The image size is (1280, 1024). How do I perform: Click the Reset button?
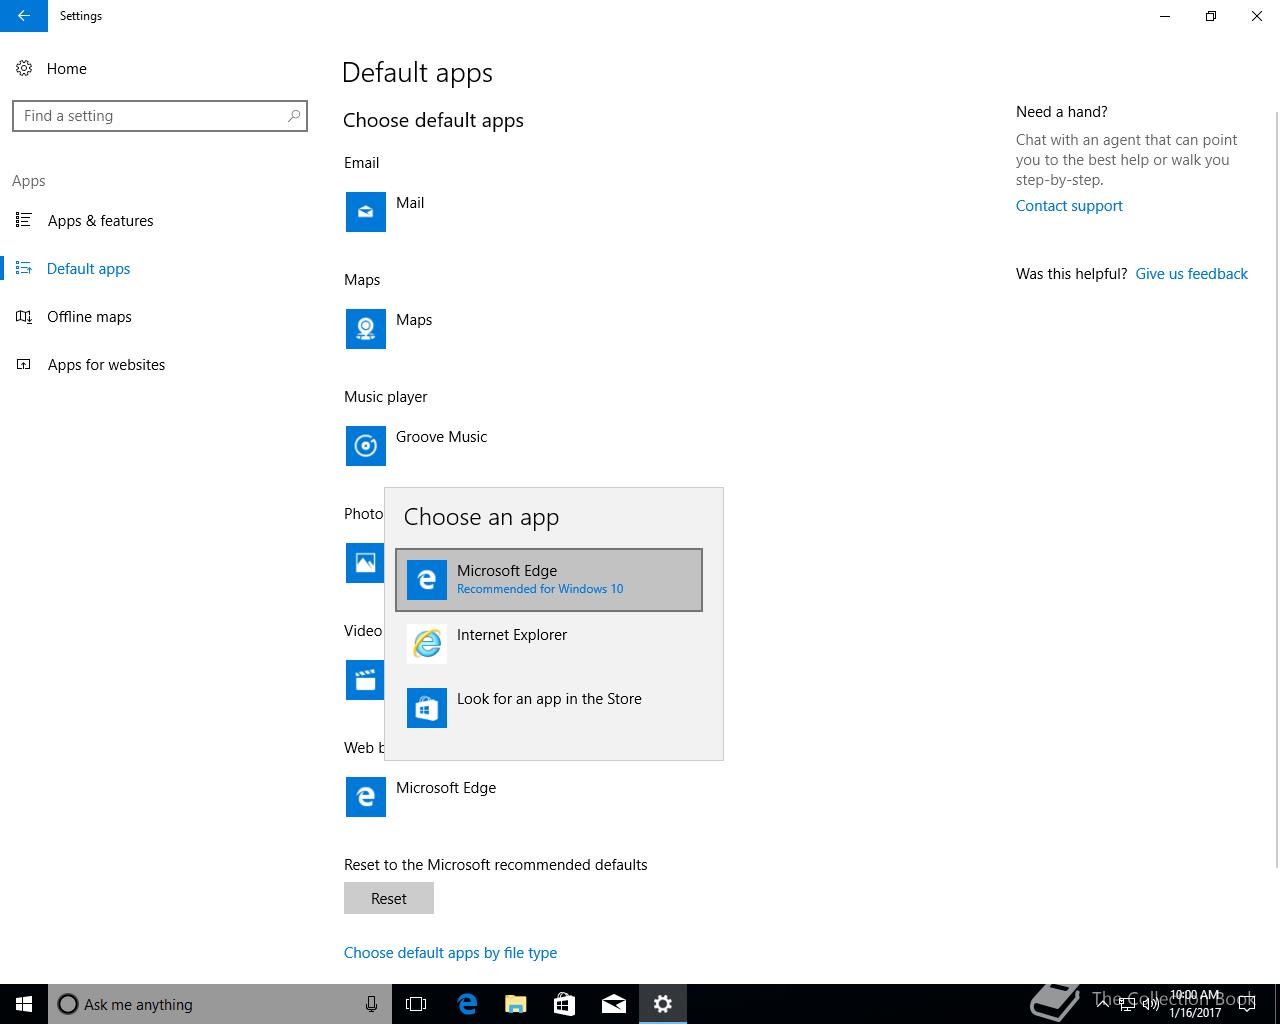pos(389,898)
